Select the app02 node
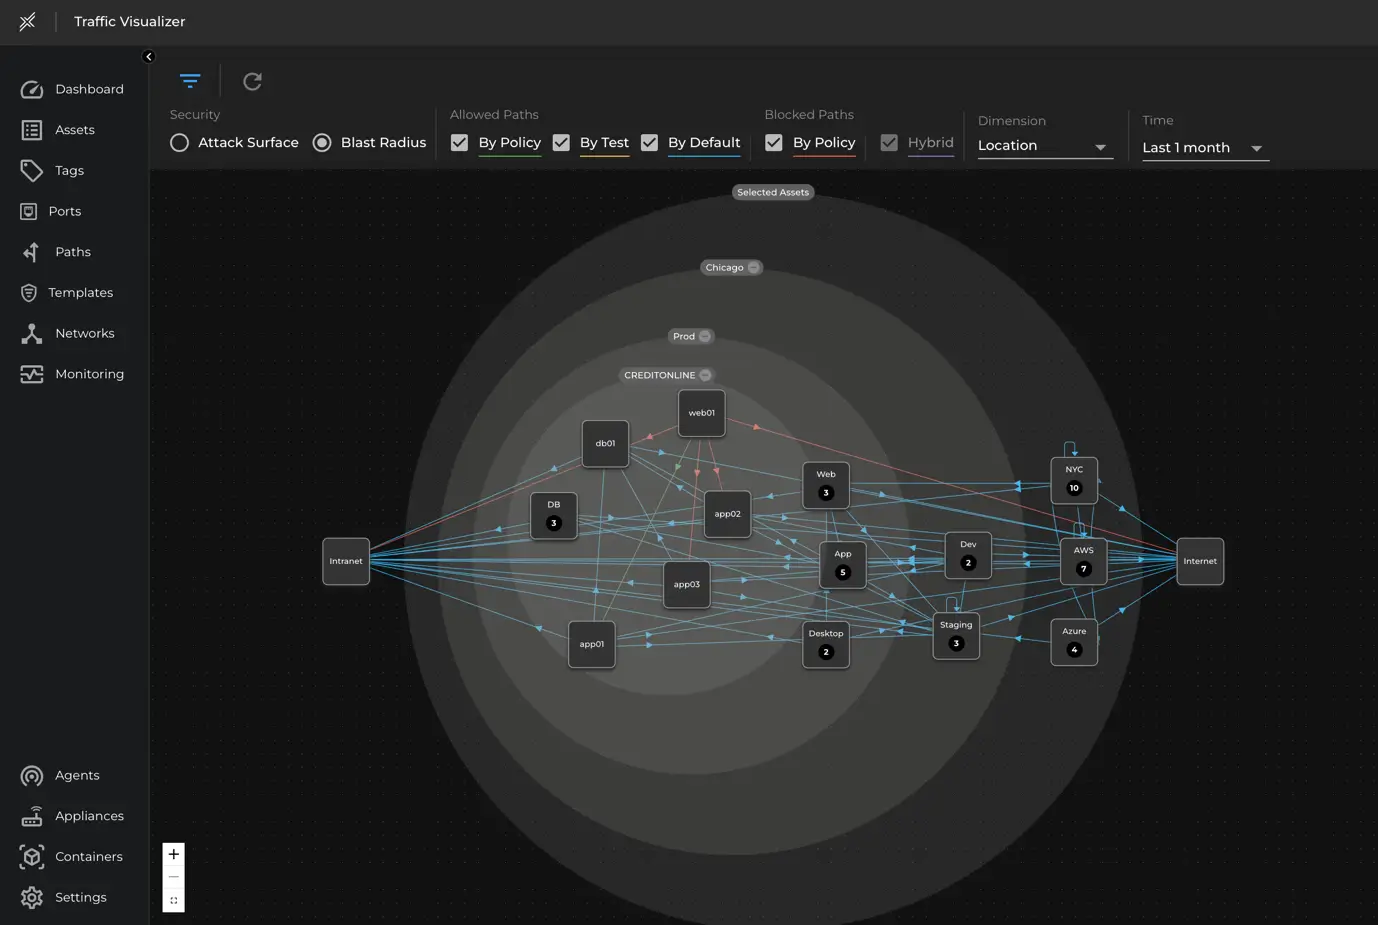The height and width of the screenshot is (925, 1378). click(728, 514)
